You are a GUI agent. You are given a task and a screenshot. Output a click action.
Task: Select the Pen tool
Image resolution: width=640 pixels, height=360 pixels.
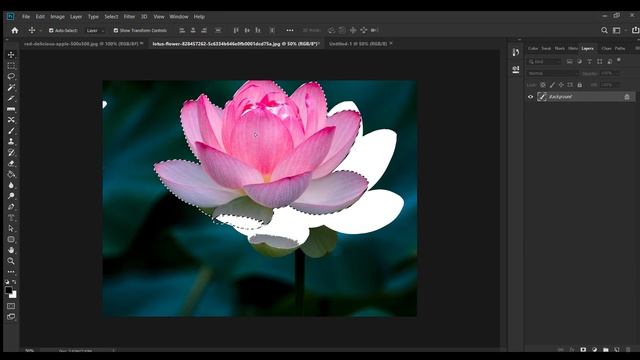11,207
